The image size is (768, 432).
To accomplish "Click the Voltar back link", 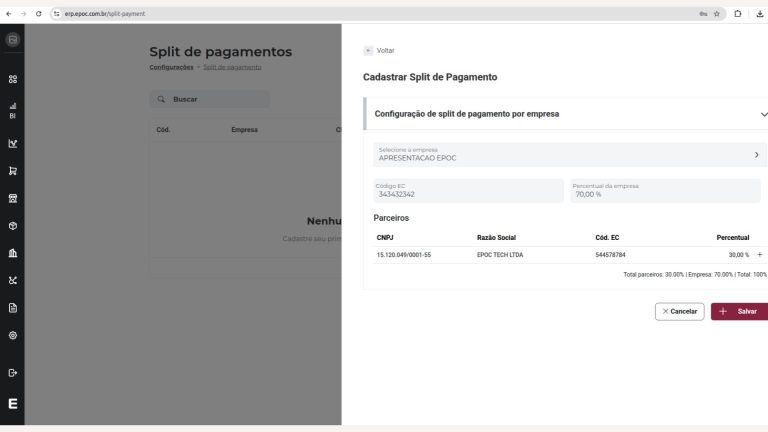I will (x=379, y=50).
